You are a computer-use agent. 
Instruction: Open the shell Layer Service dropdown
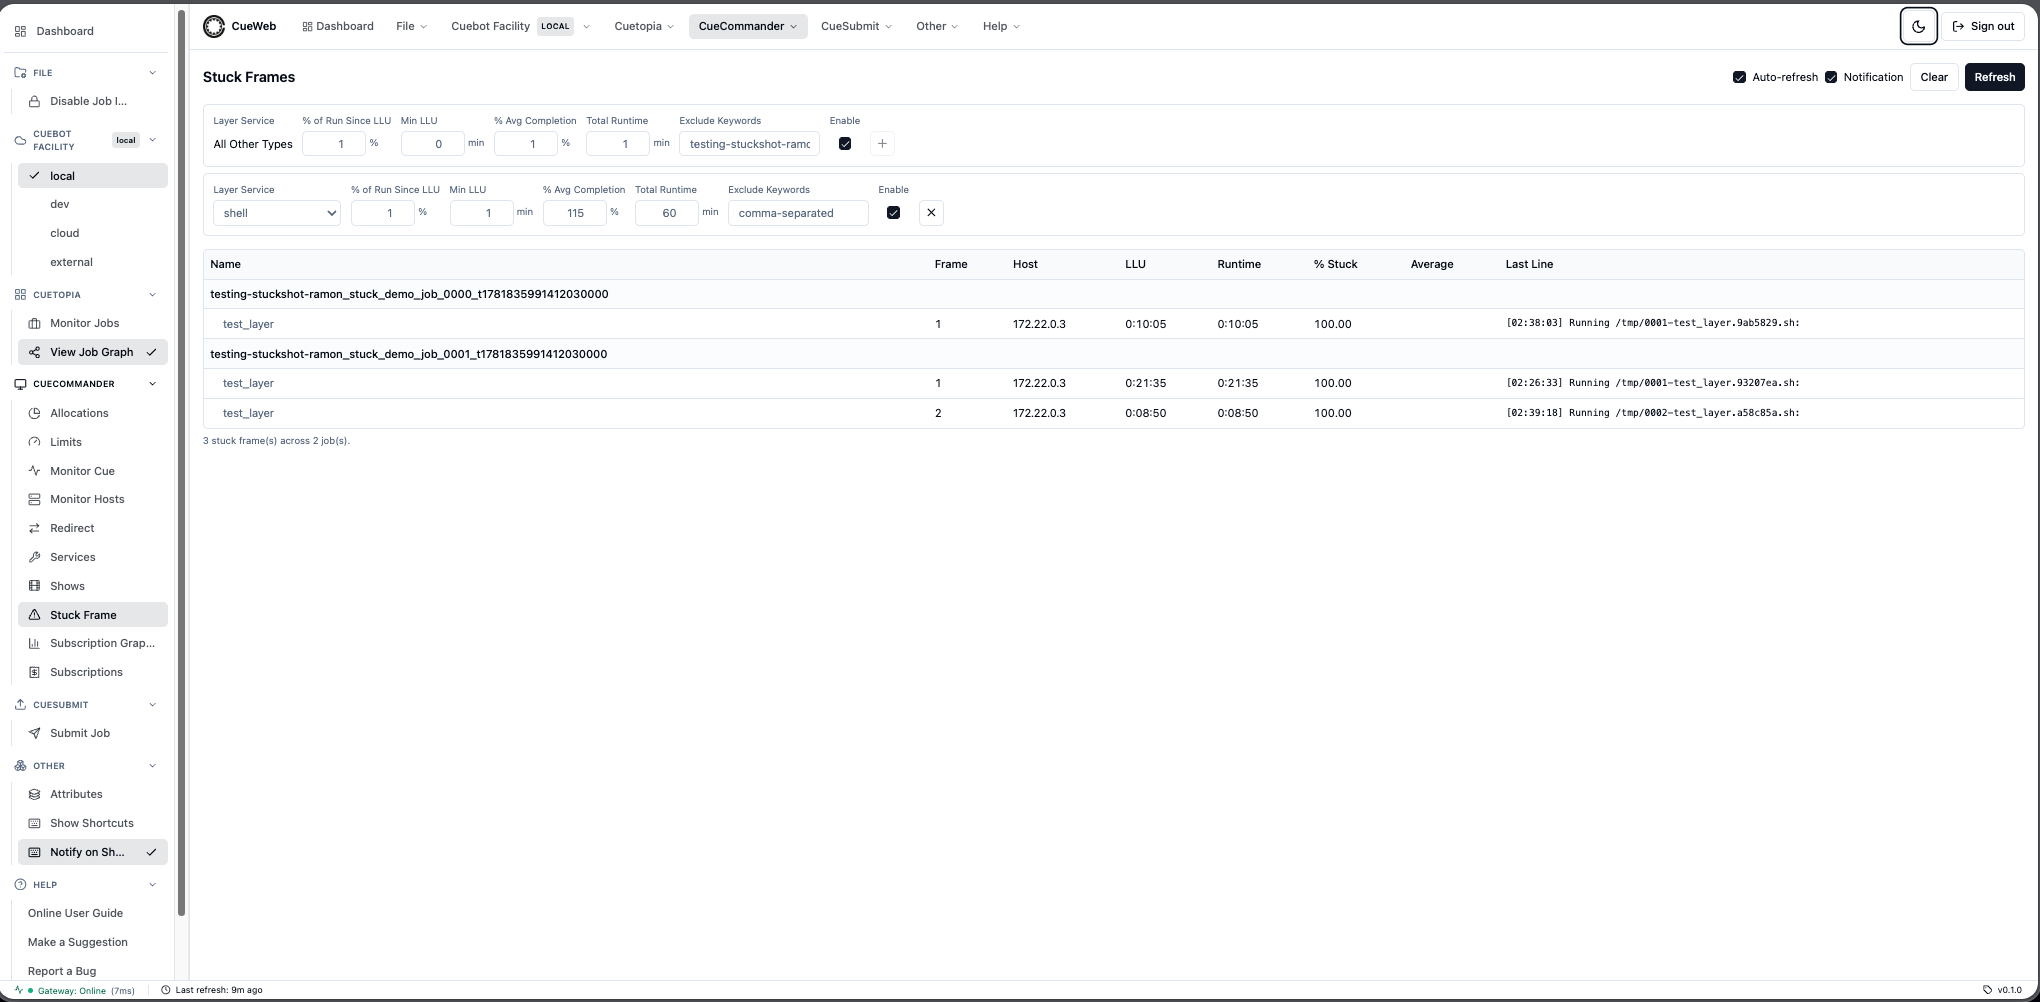tap(277, 213)
